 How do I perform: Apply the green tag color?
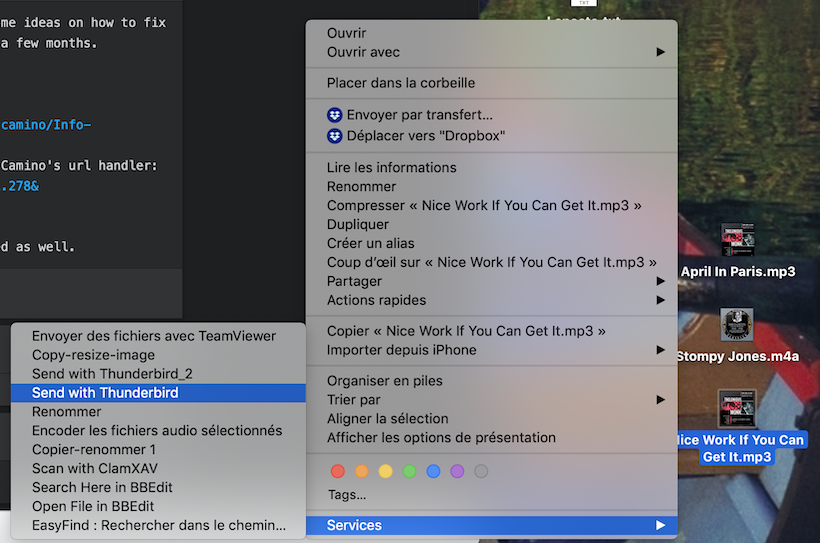pyautogui.click(x=409, y=471)
